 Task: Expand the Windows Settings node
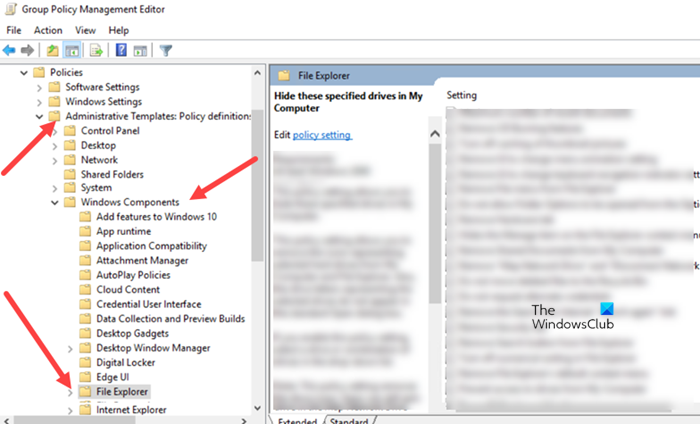tap(39, 103)
